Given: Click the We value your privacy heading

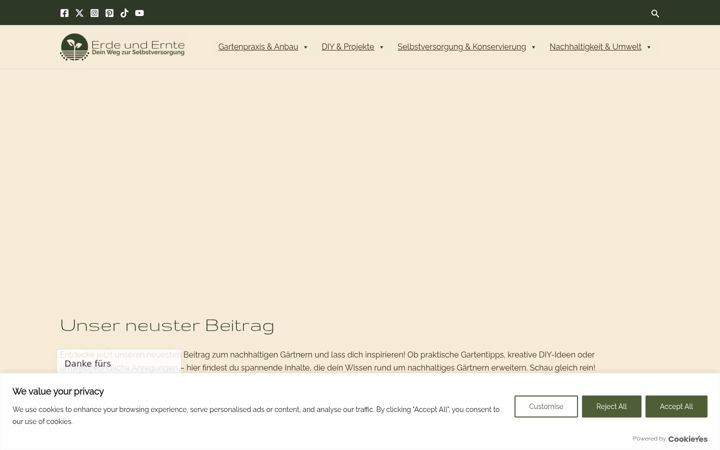Looking at the screenshot, I should [x=58, y=391].
